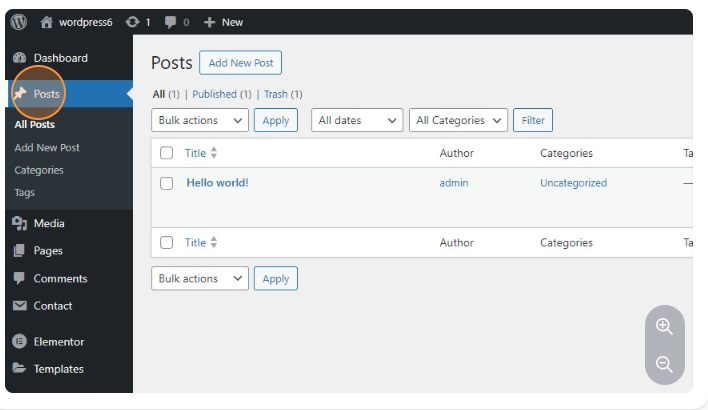Viewport: 708px width, 410px height.
Task: Click the sort arrows beside the top Title header
Action: pyautogui.click(x=214, y=153)
